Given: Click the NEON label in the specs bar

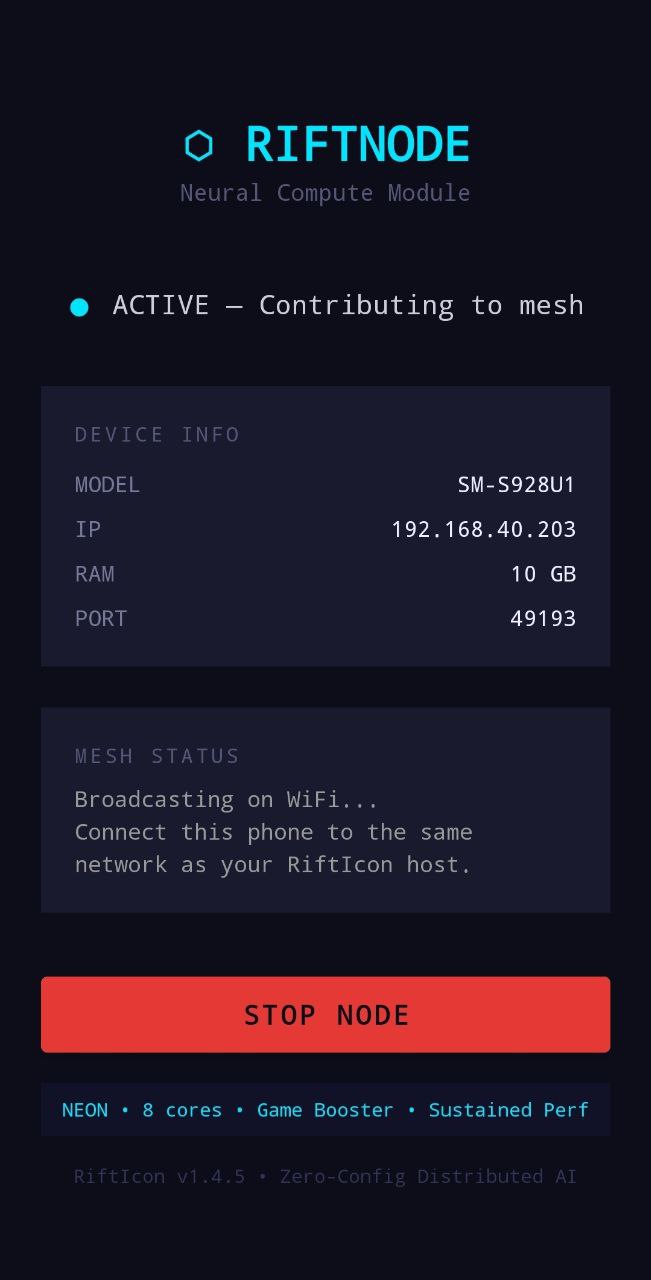Looking at the screenshot, I should pyautogui.click(x=84, y=1110).
